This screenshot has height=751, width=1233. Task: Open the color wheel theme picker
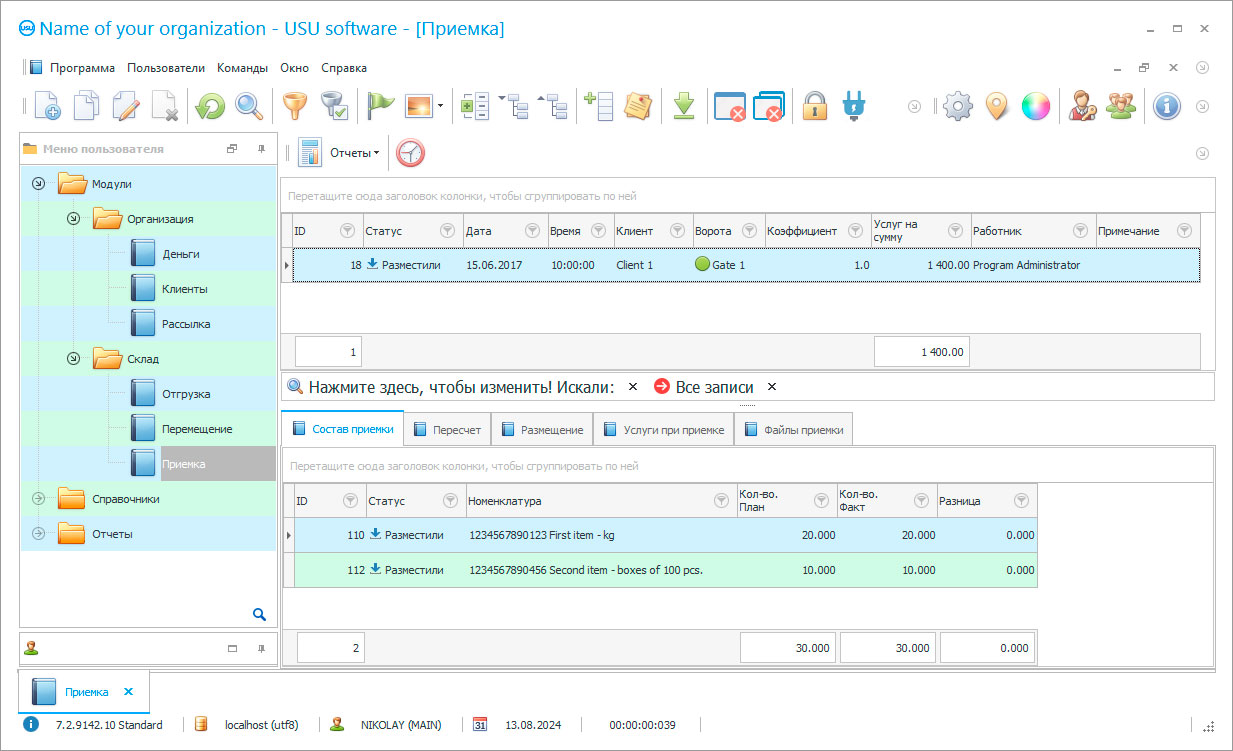tap(1035, 106)
